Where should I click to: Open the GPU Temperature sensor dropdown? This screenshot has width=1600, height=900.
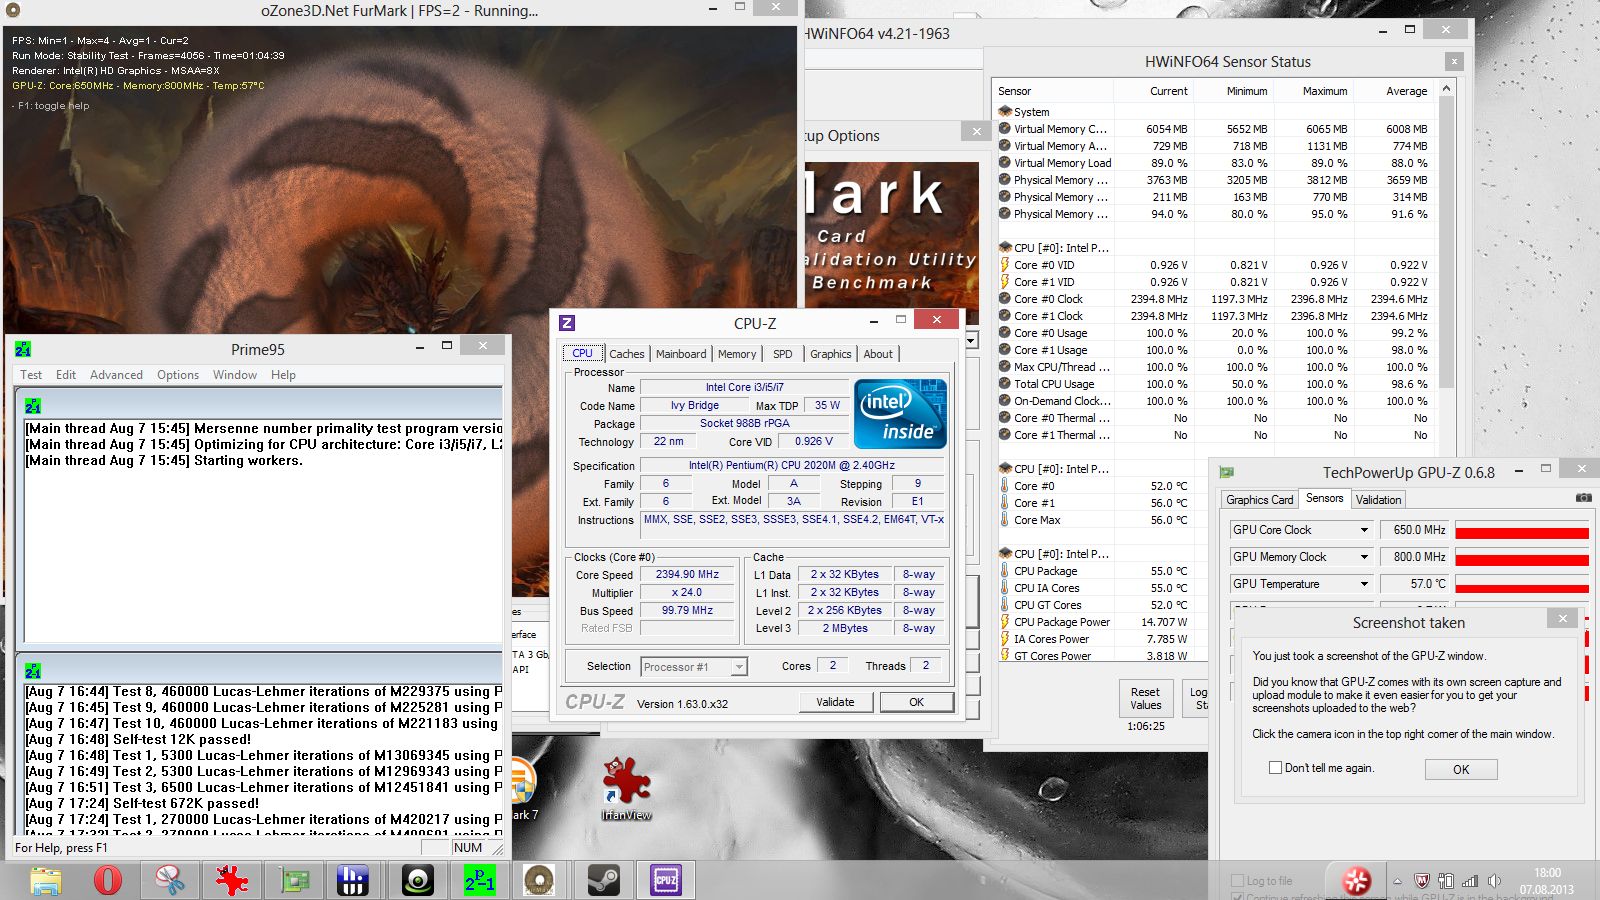[x=1364, y=584]
